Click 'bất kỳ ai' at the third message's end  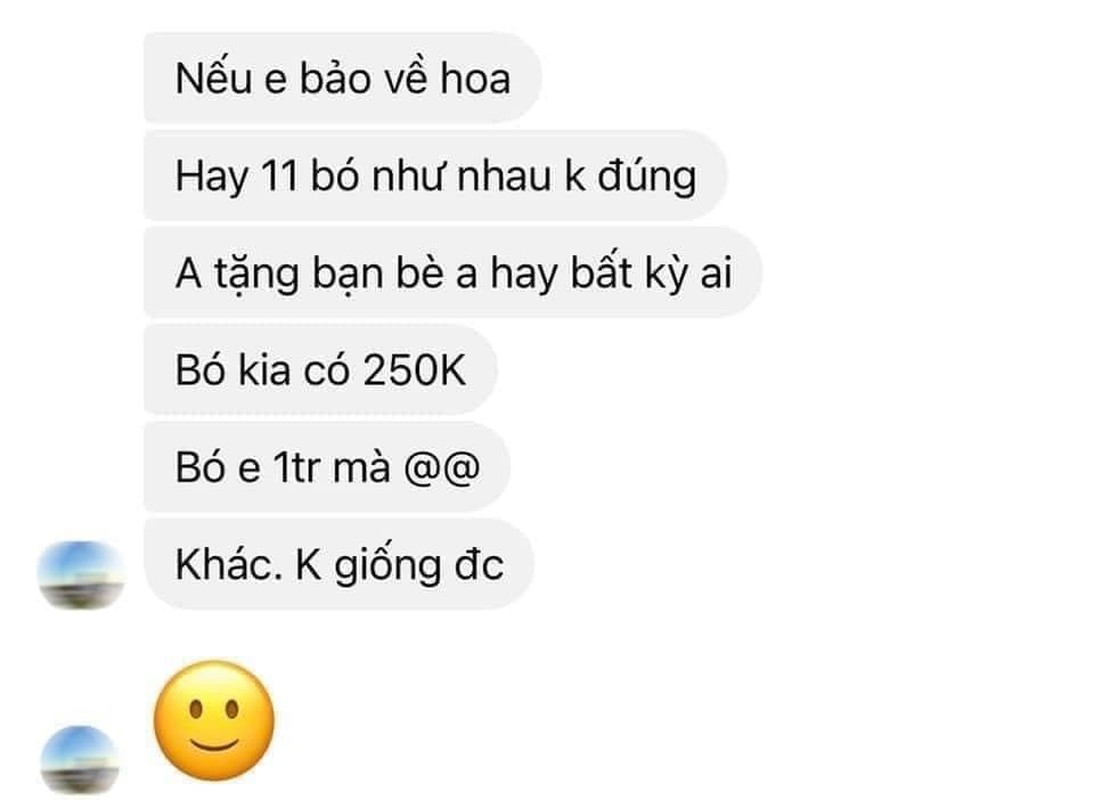coord(652,273)
